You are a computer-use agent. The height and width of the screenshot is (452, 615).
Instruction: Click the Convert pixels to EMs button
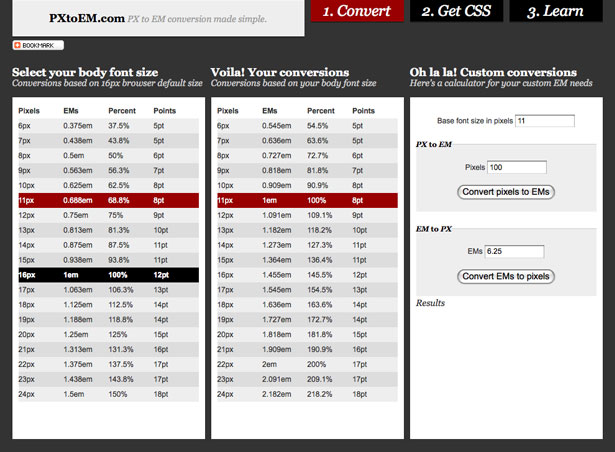point(506,192)
